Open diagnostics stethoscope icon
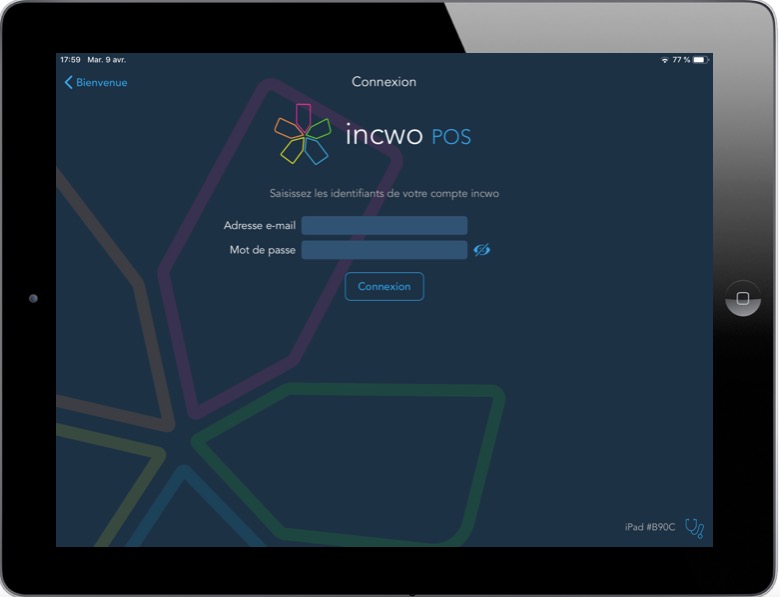The width and height of the screenshot is (780, 597). click(x=694, y=528)
